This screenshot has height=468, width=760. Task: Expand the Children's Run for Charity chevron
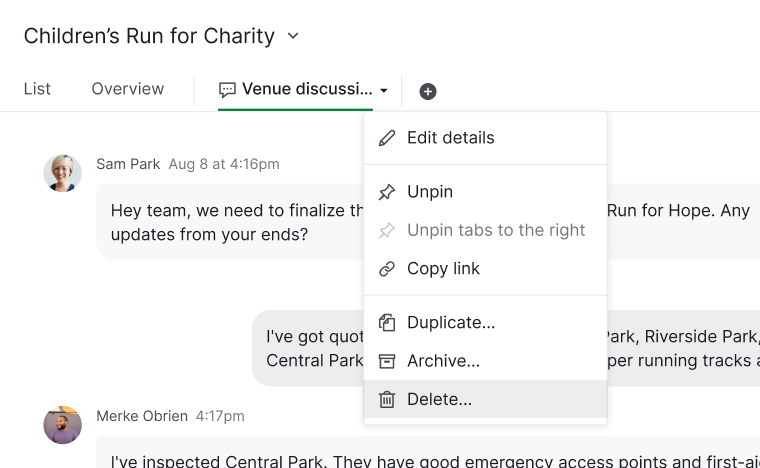(x=293, y=36)
